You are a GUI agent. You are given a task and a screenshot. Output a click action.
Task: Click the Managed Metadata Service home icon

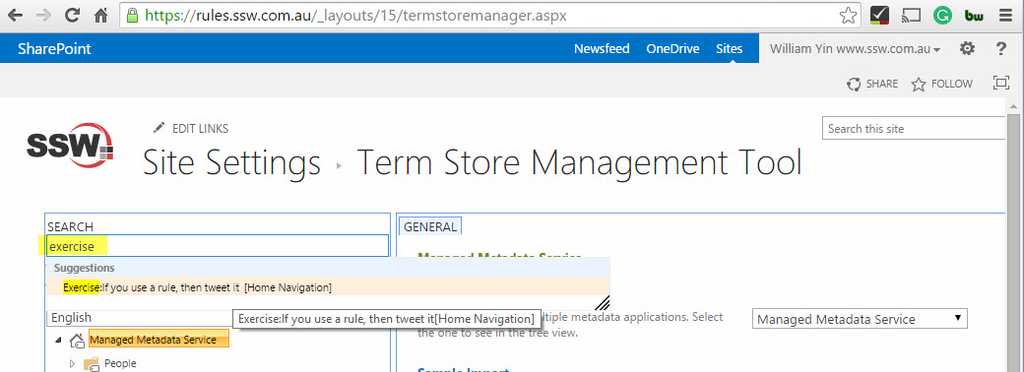pos(77,340)
